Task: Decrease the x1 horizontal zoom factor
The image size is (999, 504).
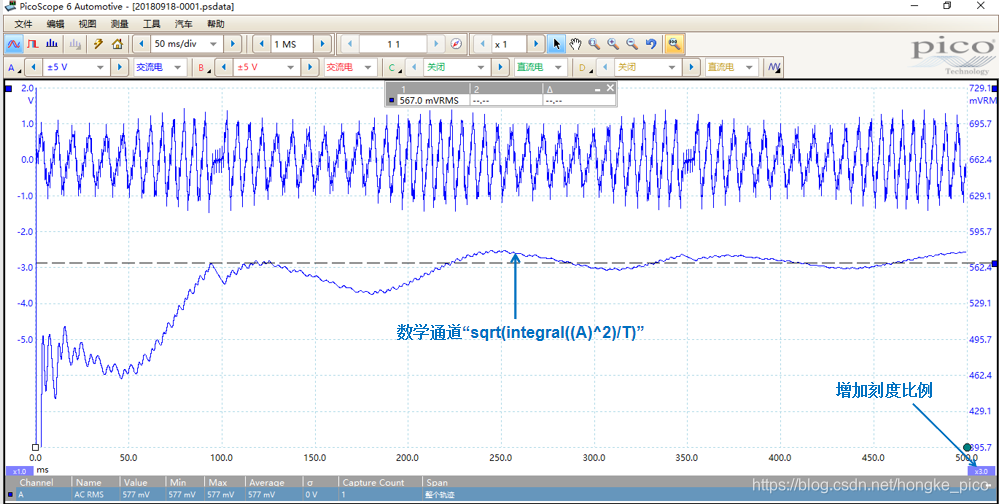Action: 482,44
